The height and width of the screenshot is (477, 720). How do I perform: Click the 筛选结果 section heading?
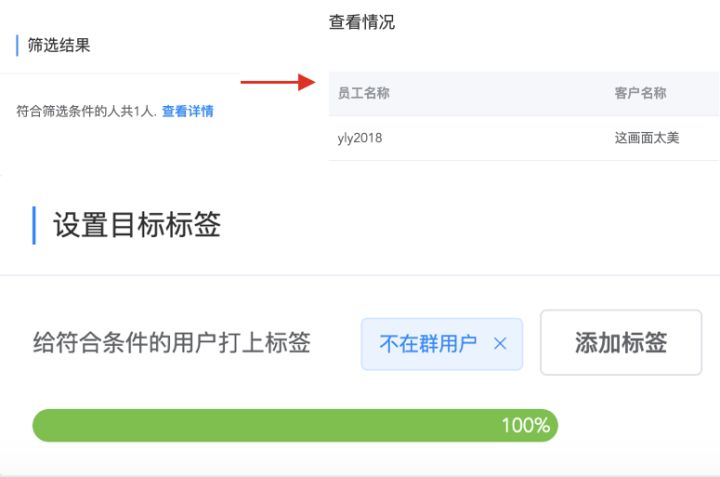point(59,45)
